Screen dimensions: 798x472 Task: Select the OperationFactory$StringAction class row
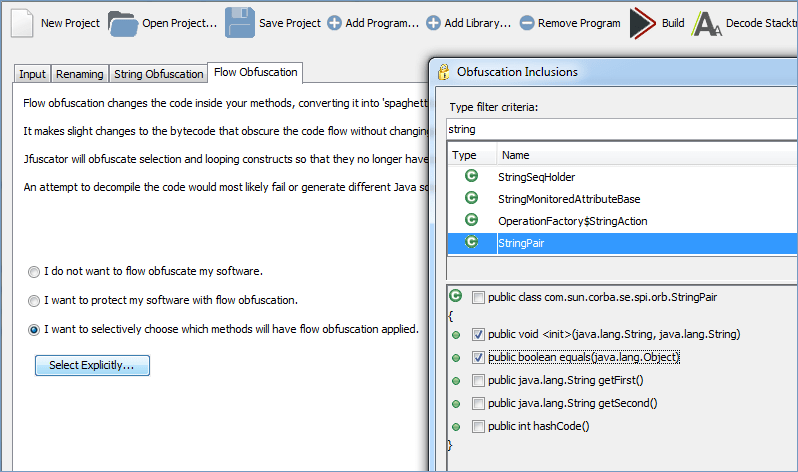coord(568,221)
